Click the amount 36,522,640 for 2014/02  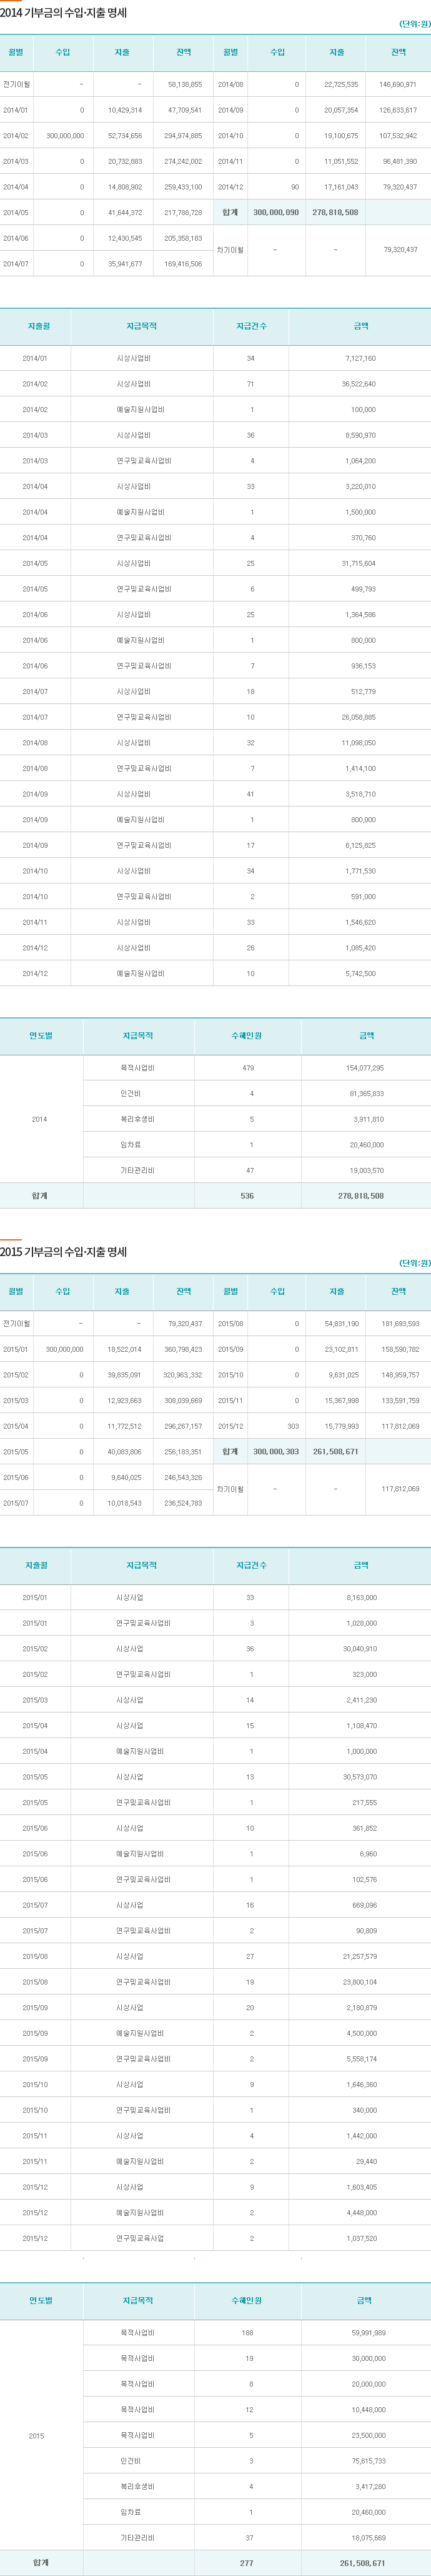click(x=359, y=384)
